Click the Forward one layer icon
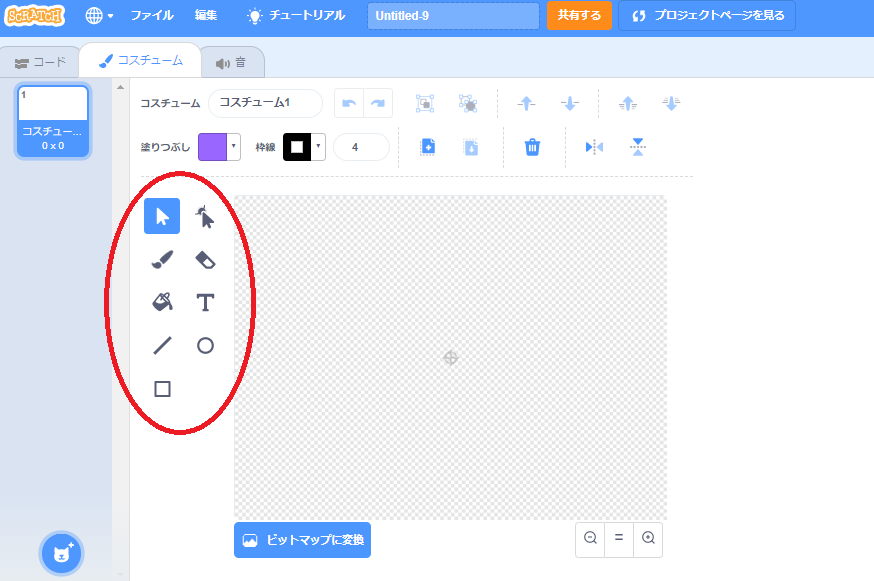The image size is (874, 581). pos(526,103)
